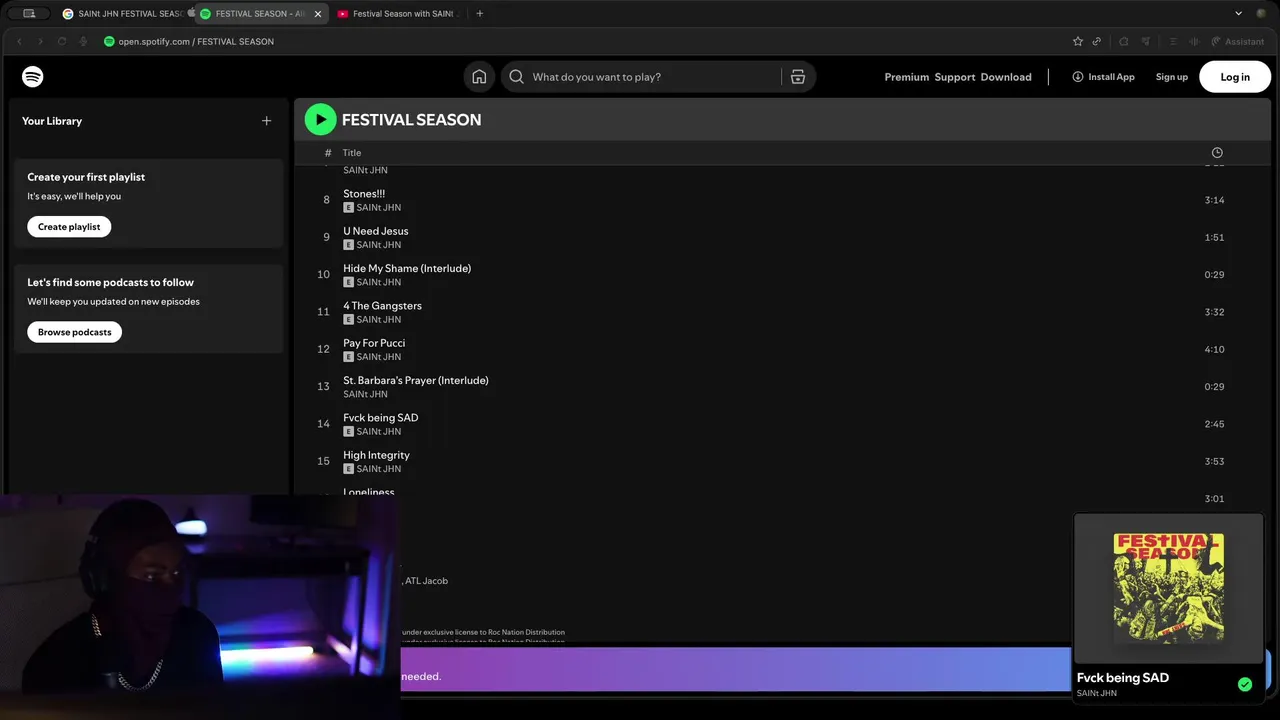1280x720 pixels.
Task: Select track 4 The Gangsters
Action: 382,306
